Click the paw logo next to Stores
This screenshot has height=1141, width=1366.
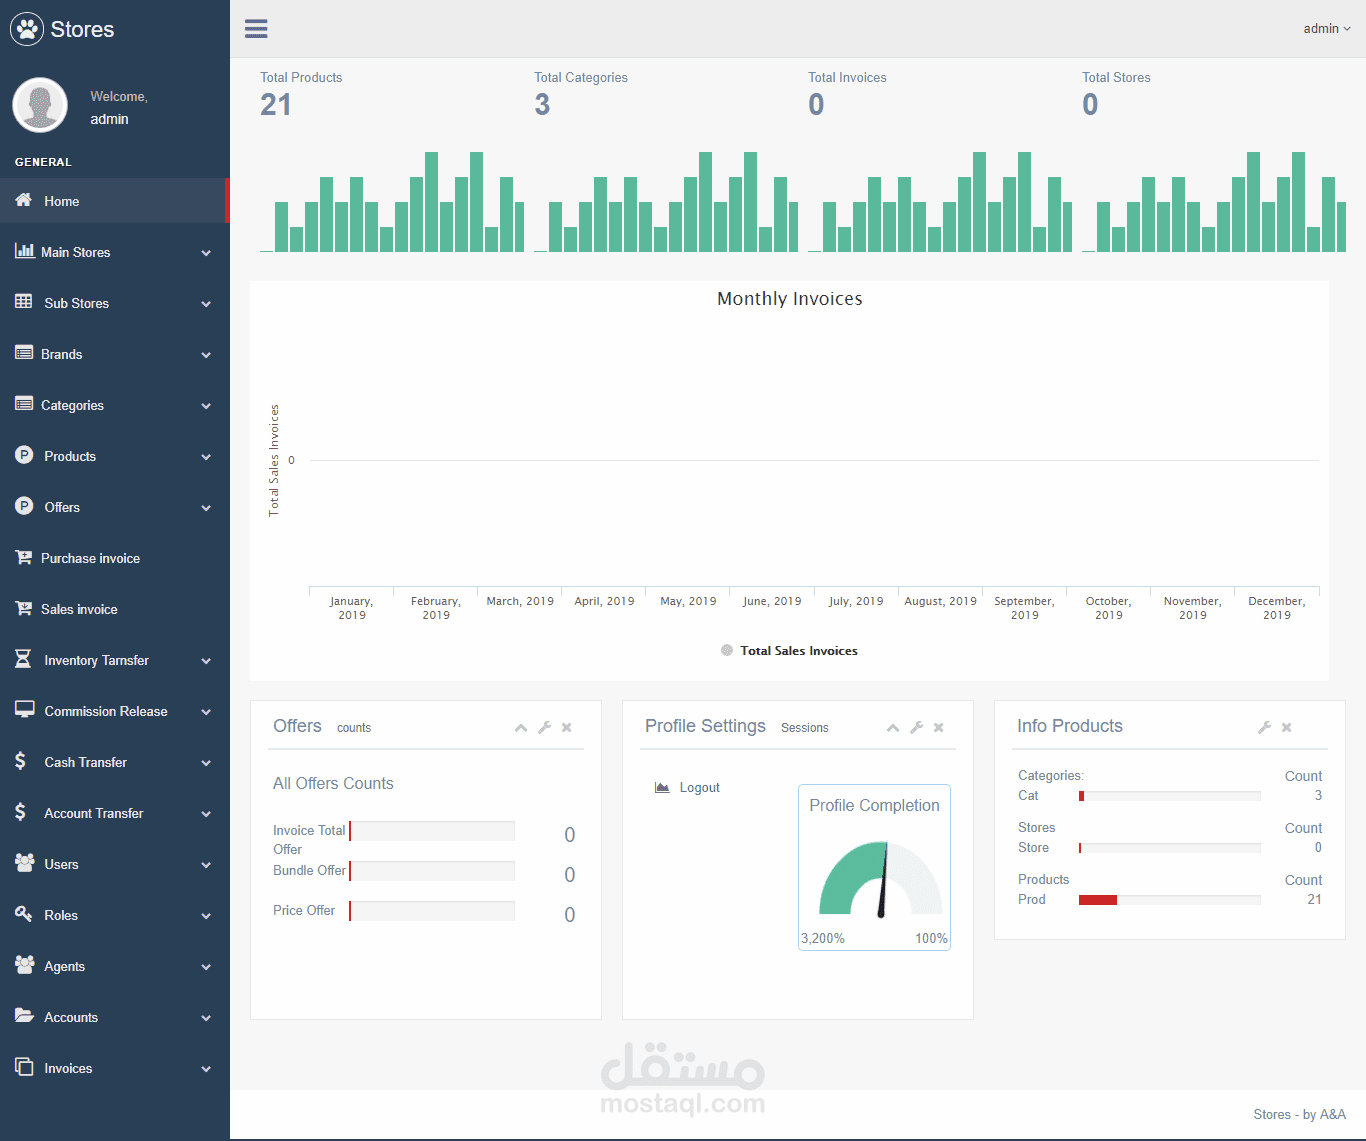click(27, 29)
